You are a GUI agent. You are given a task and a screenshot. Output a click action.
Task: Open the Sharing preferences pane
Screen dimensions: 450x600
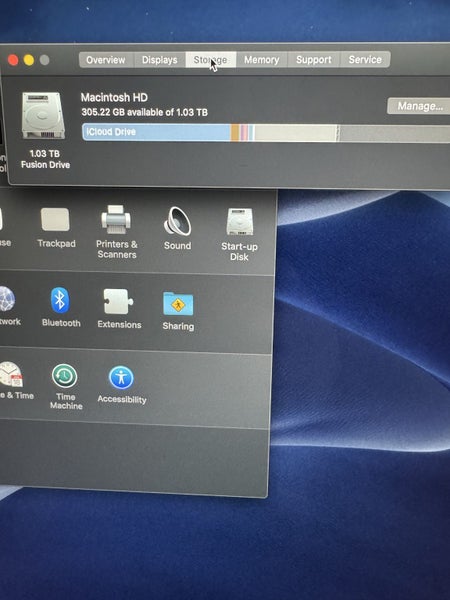point(178,311)
